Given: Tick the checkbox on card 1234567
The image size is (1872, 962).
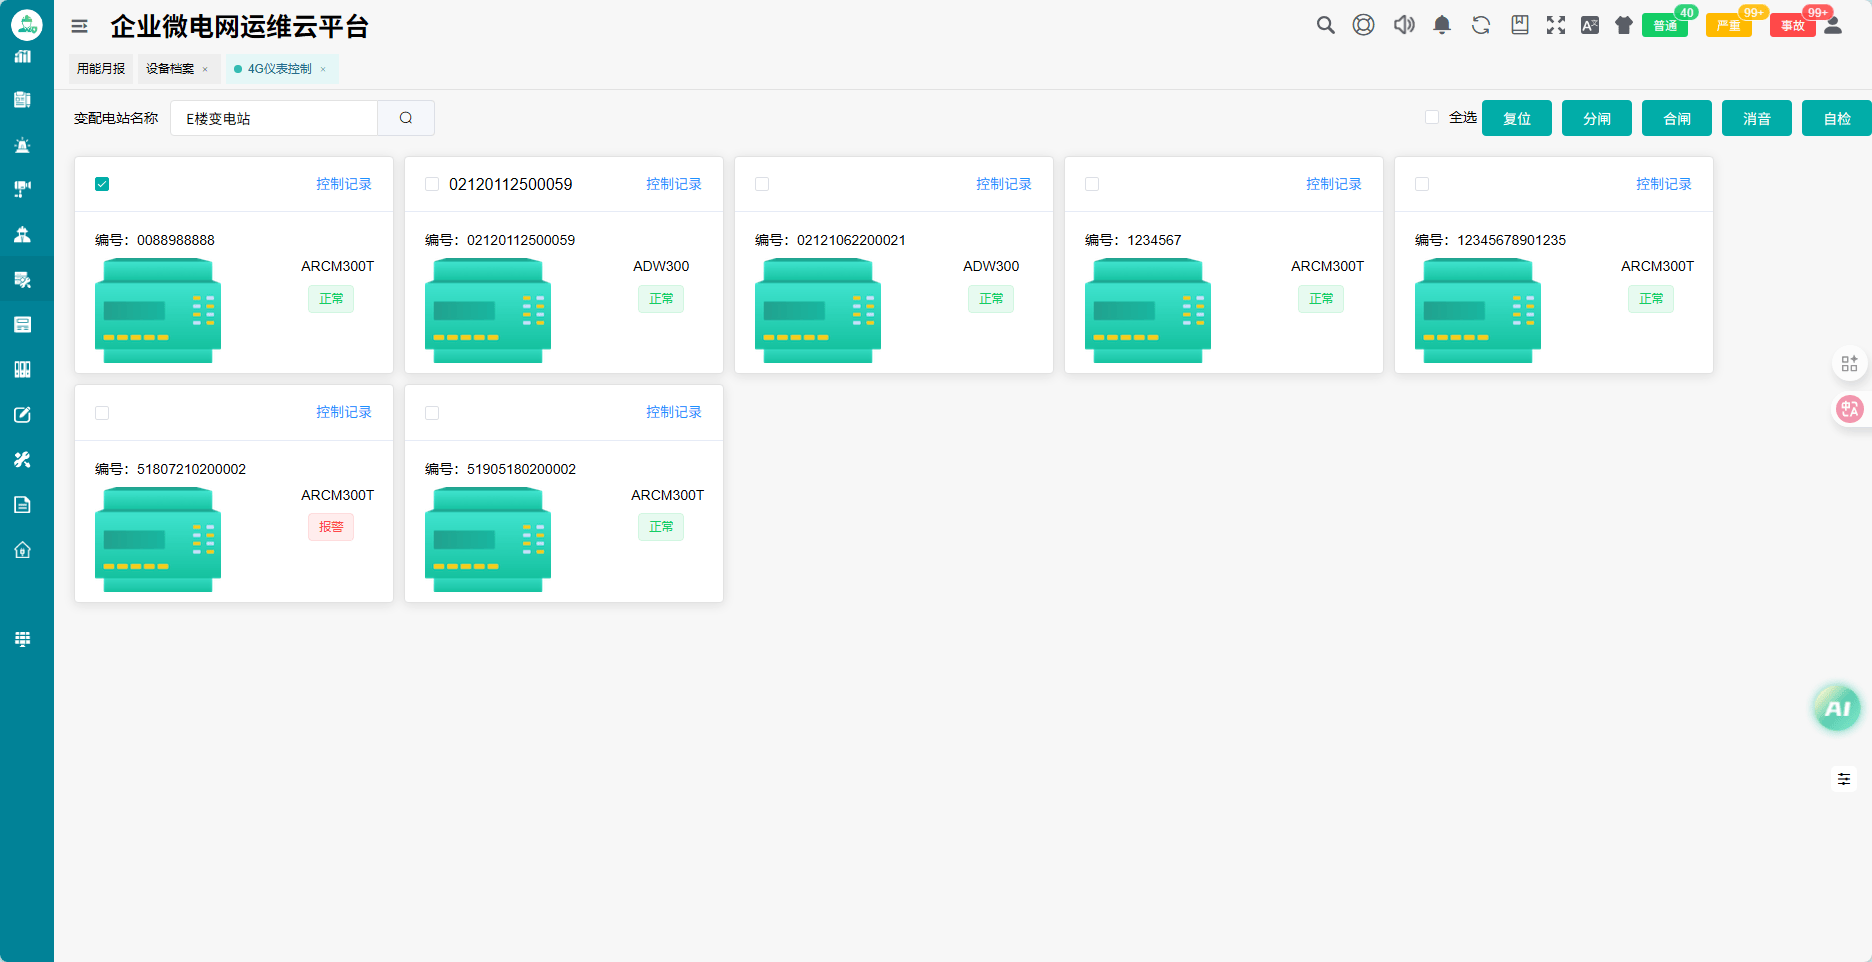Looking at the screenshot, I should click(1092, 184).
